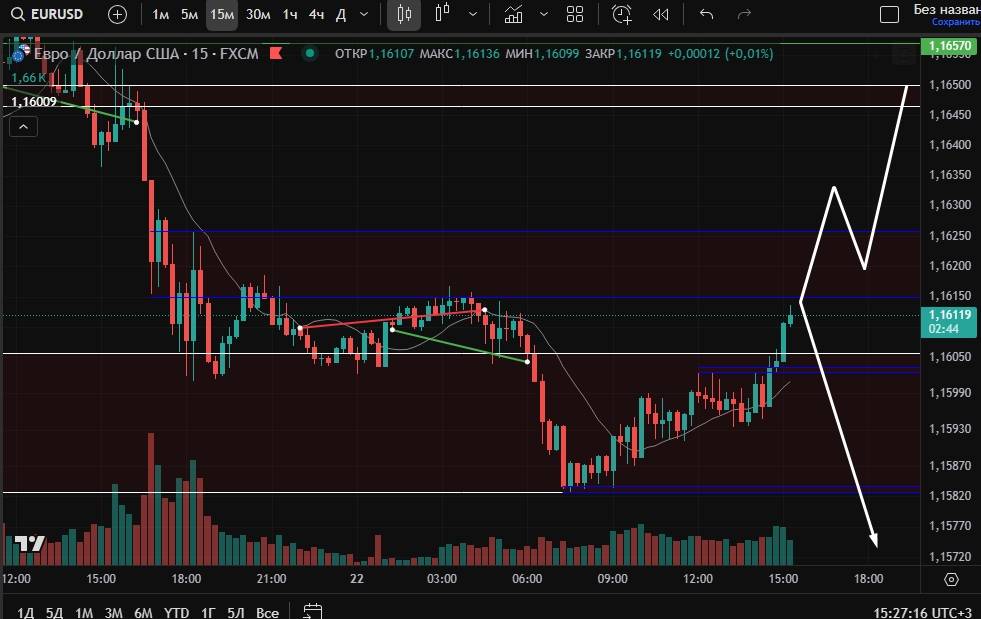Screen dimensions: 981x619
Task: Open the bar style dropdown arrow
Action: click(x=472, y=14)
